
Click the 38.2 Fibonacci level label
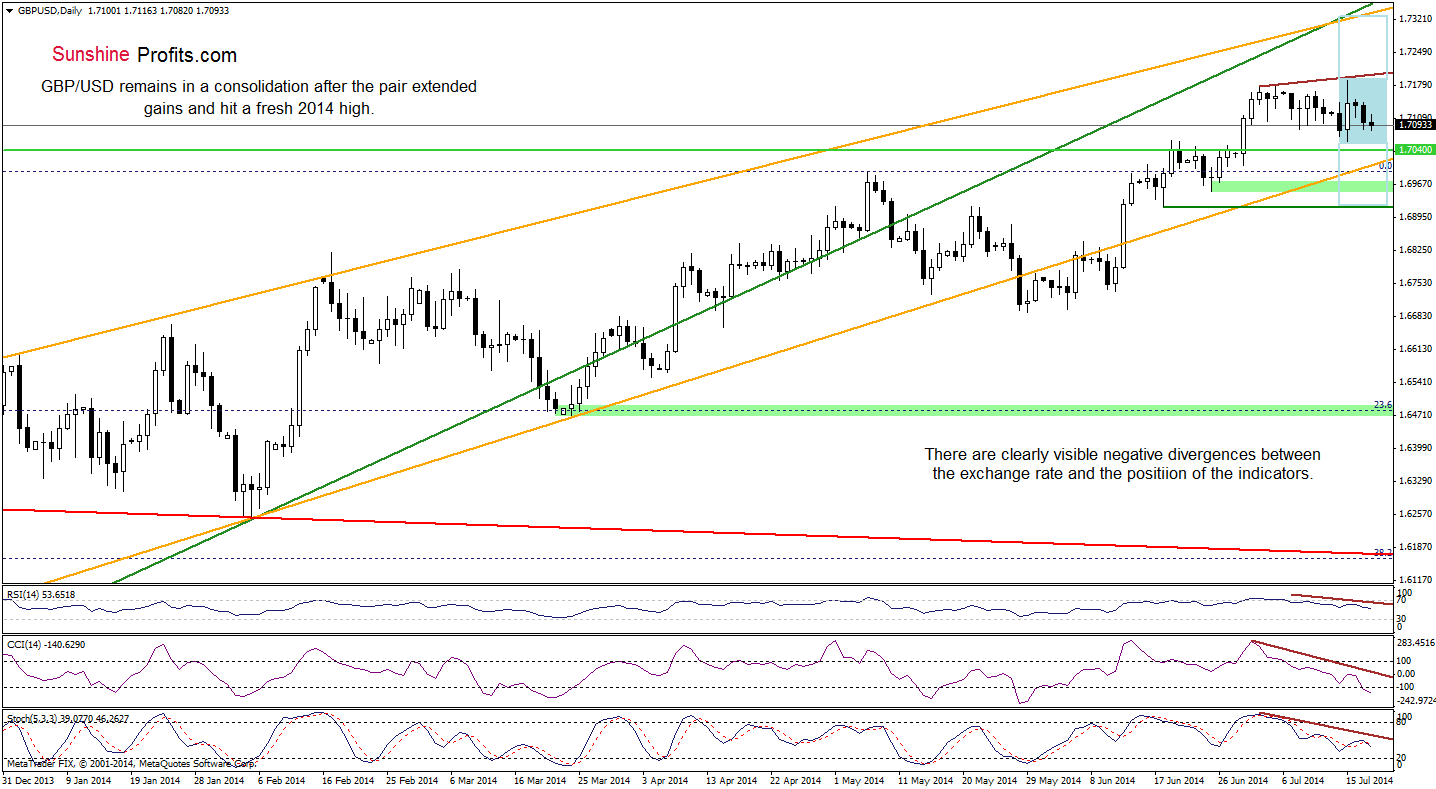pos(1382,552)
